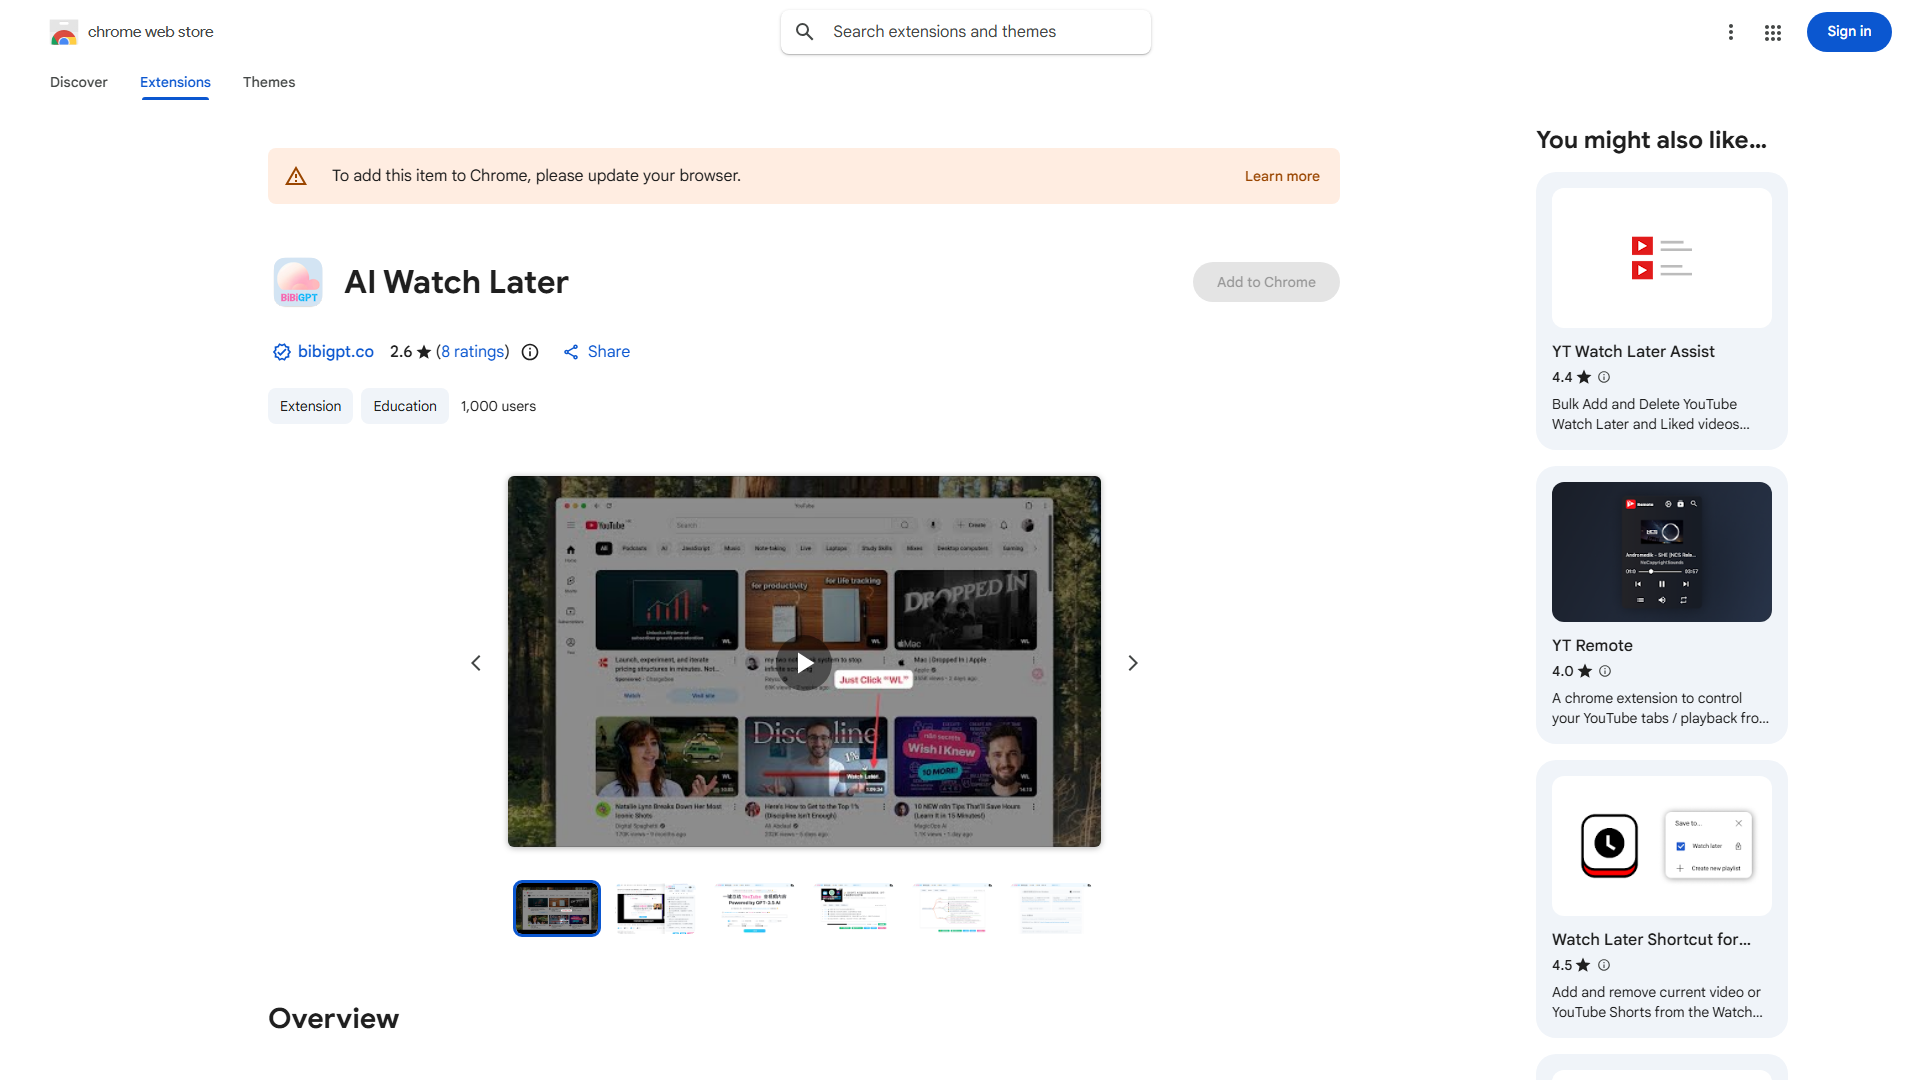The image size is (1920, 1080).
Task: Open the YT Watch Later Assist card
Action: coord(1661,310)
